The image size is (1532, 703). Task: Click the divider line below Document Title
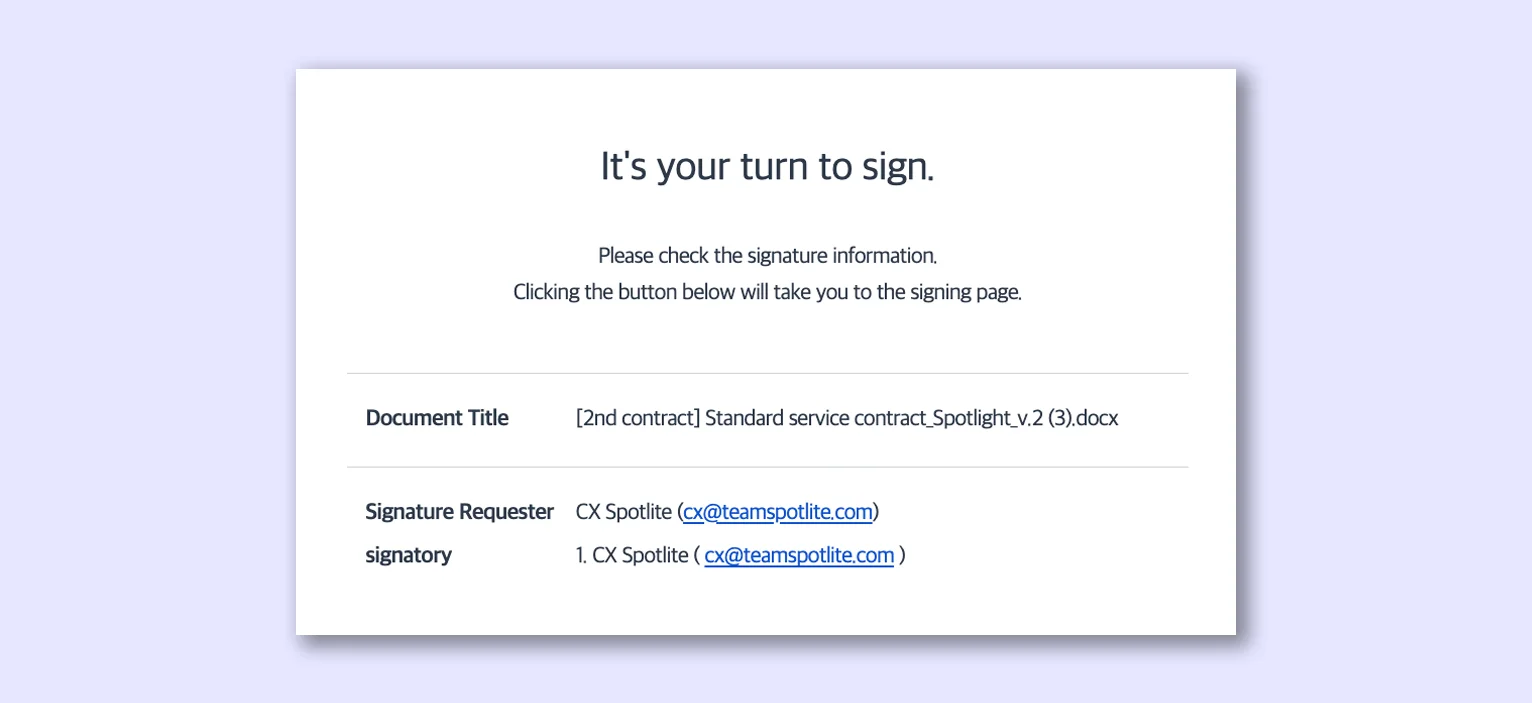[x=766, y=467]
